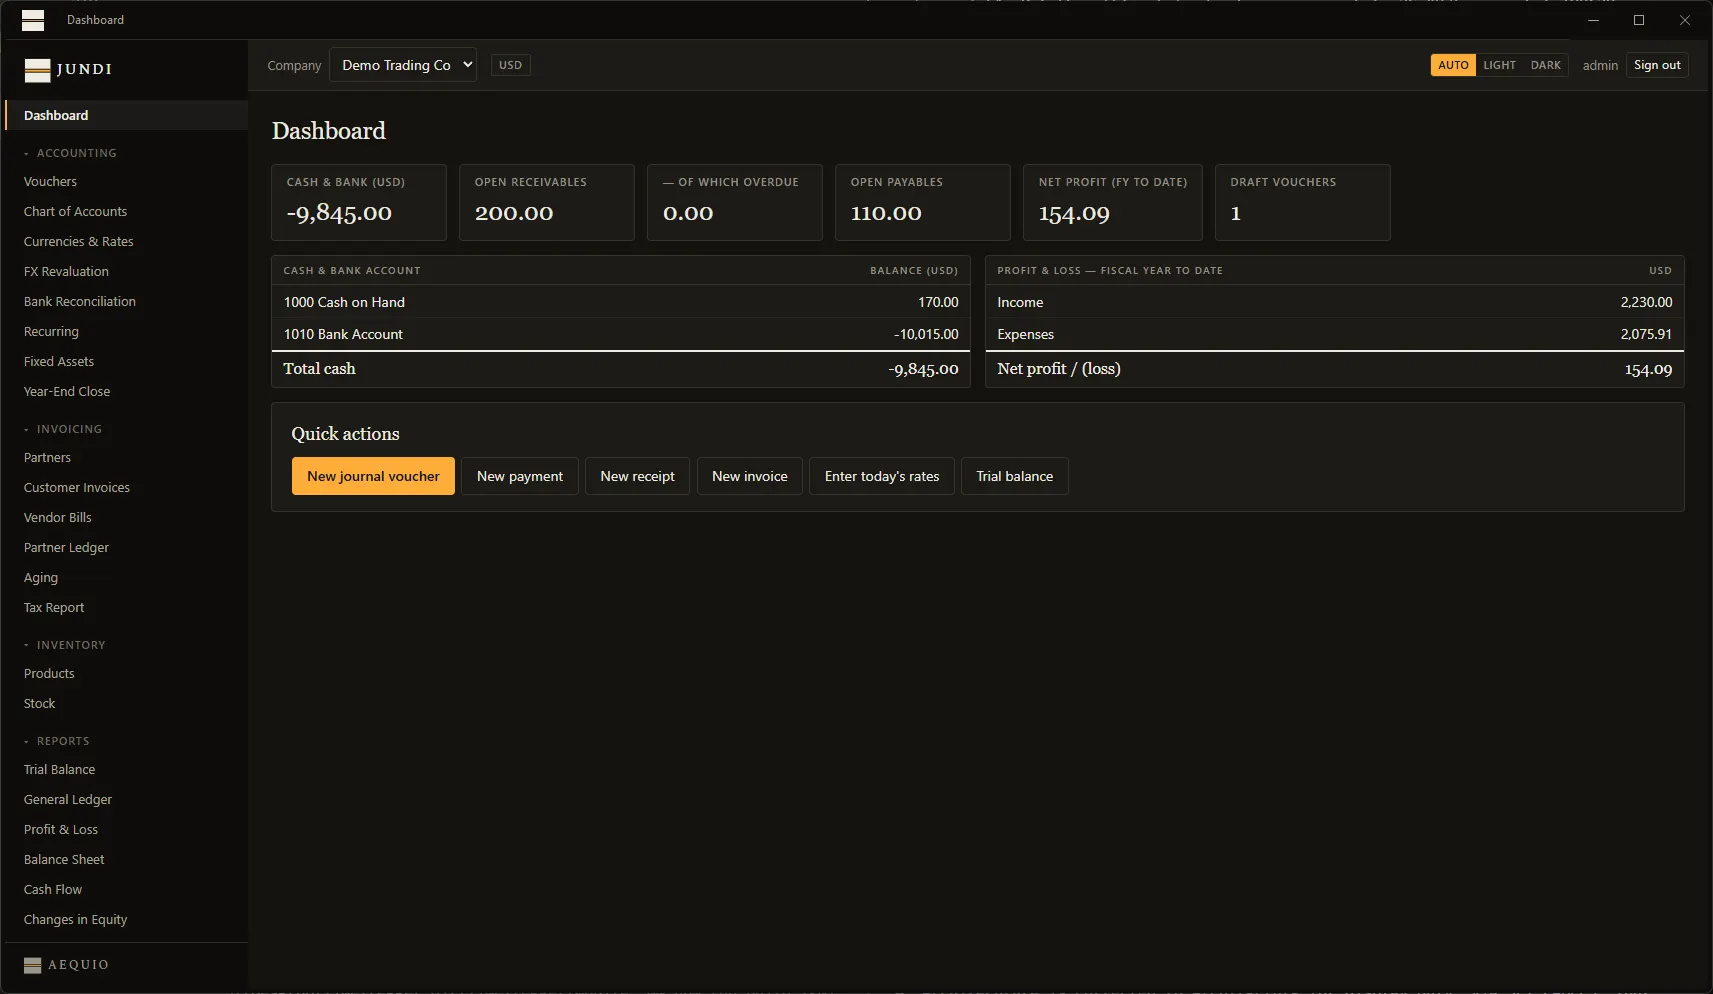Click the app icon in title bar

point(33,20)
